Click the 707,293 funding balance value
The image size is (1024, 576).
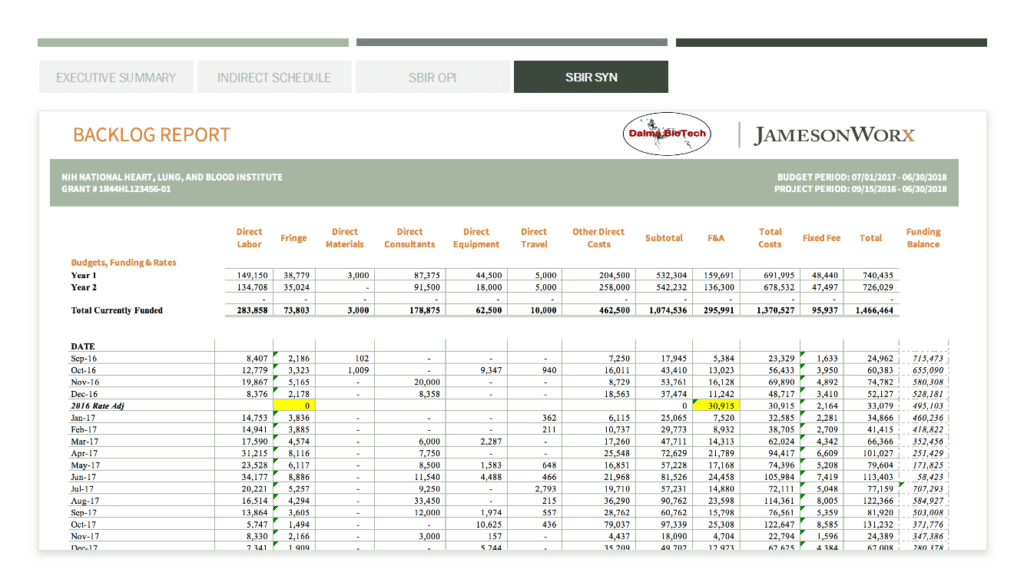click(927, 489)
